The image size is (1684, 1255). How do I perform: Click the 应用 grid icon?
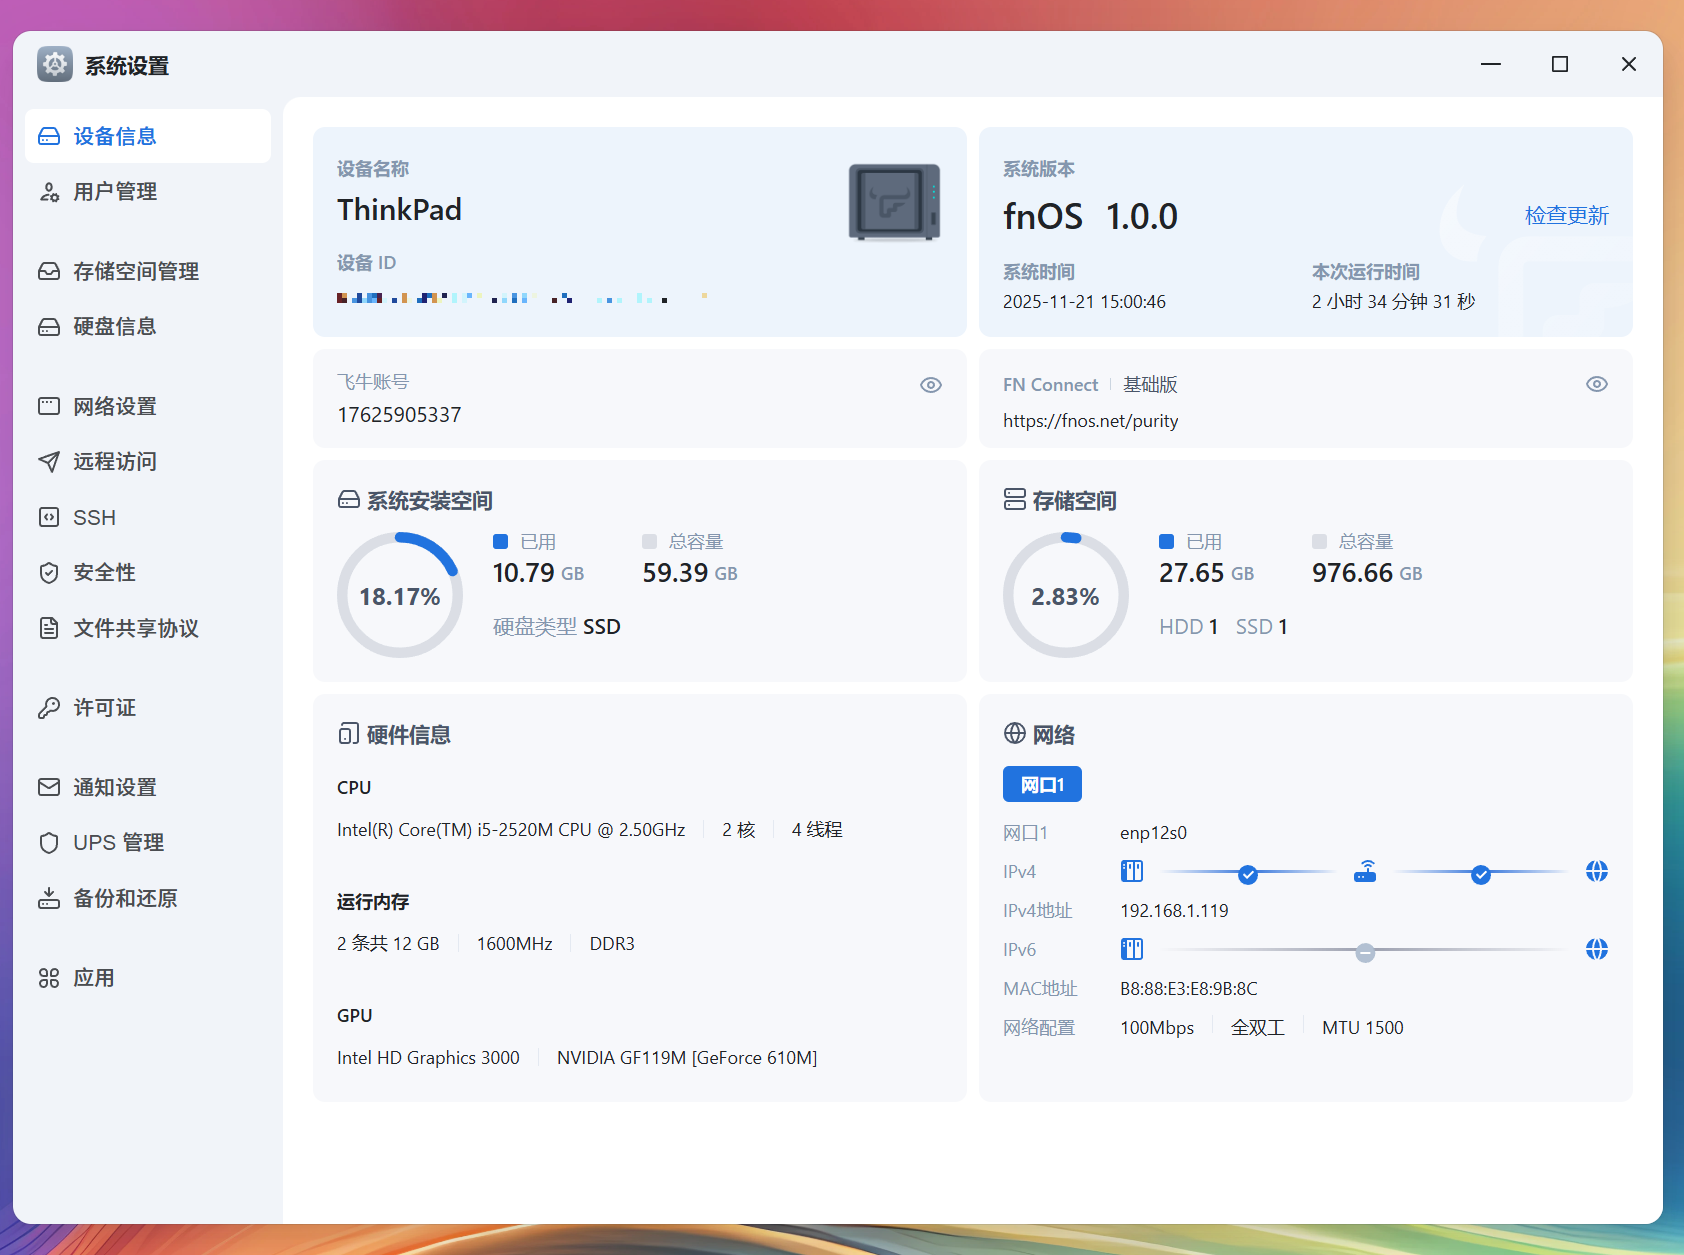tap(49, 978)
